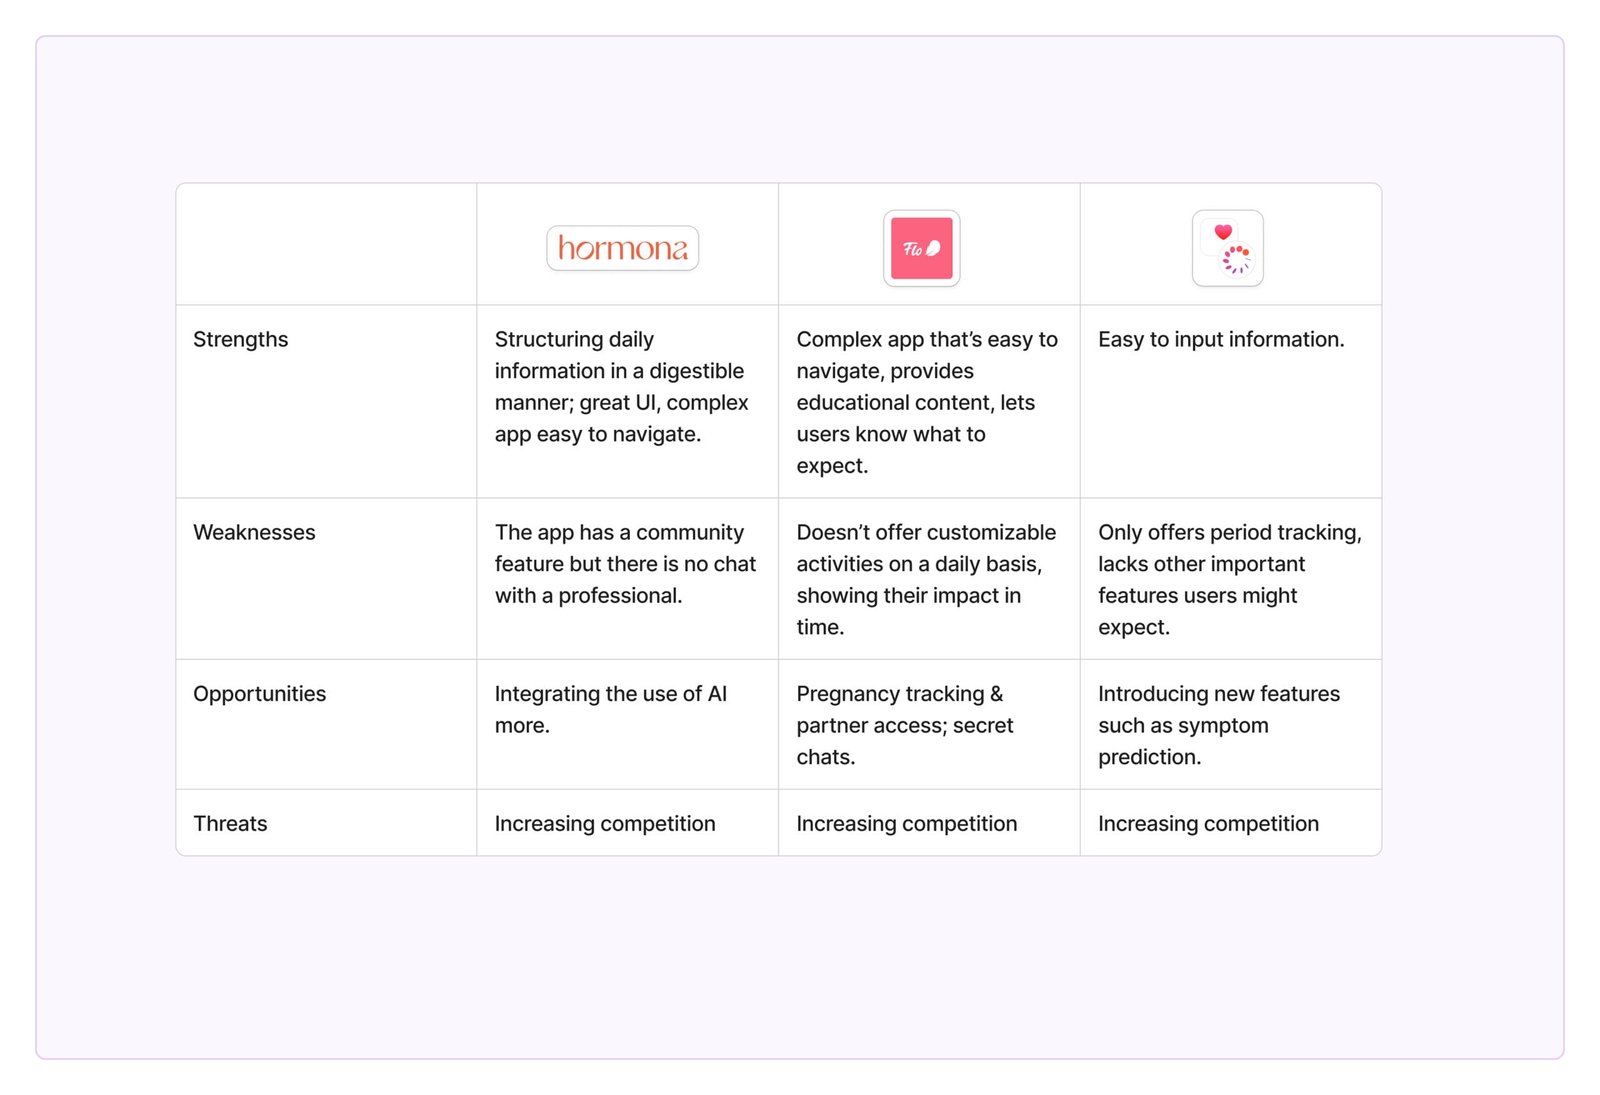Click the 'Complex app that's easy' cell
Image resolution: width=1600 pixels, height=1095 pixels.
point(926,402)
